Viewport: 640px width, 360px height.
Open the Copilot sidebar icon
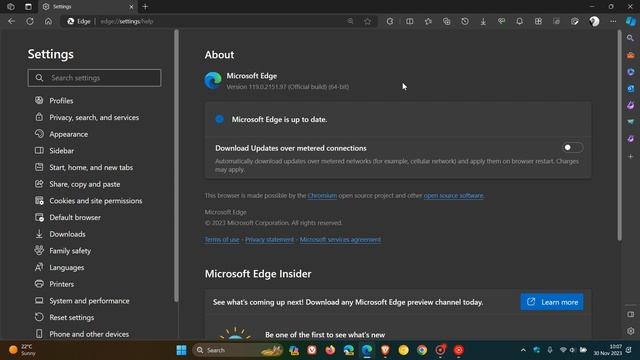coord(631,21)
